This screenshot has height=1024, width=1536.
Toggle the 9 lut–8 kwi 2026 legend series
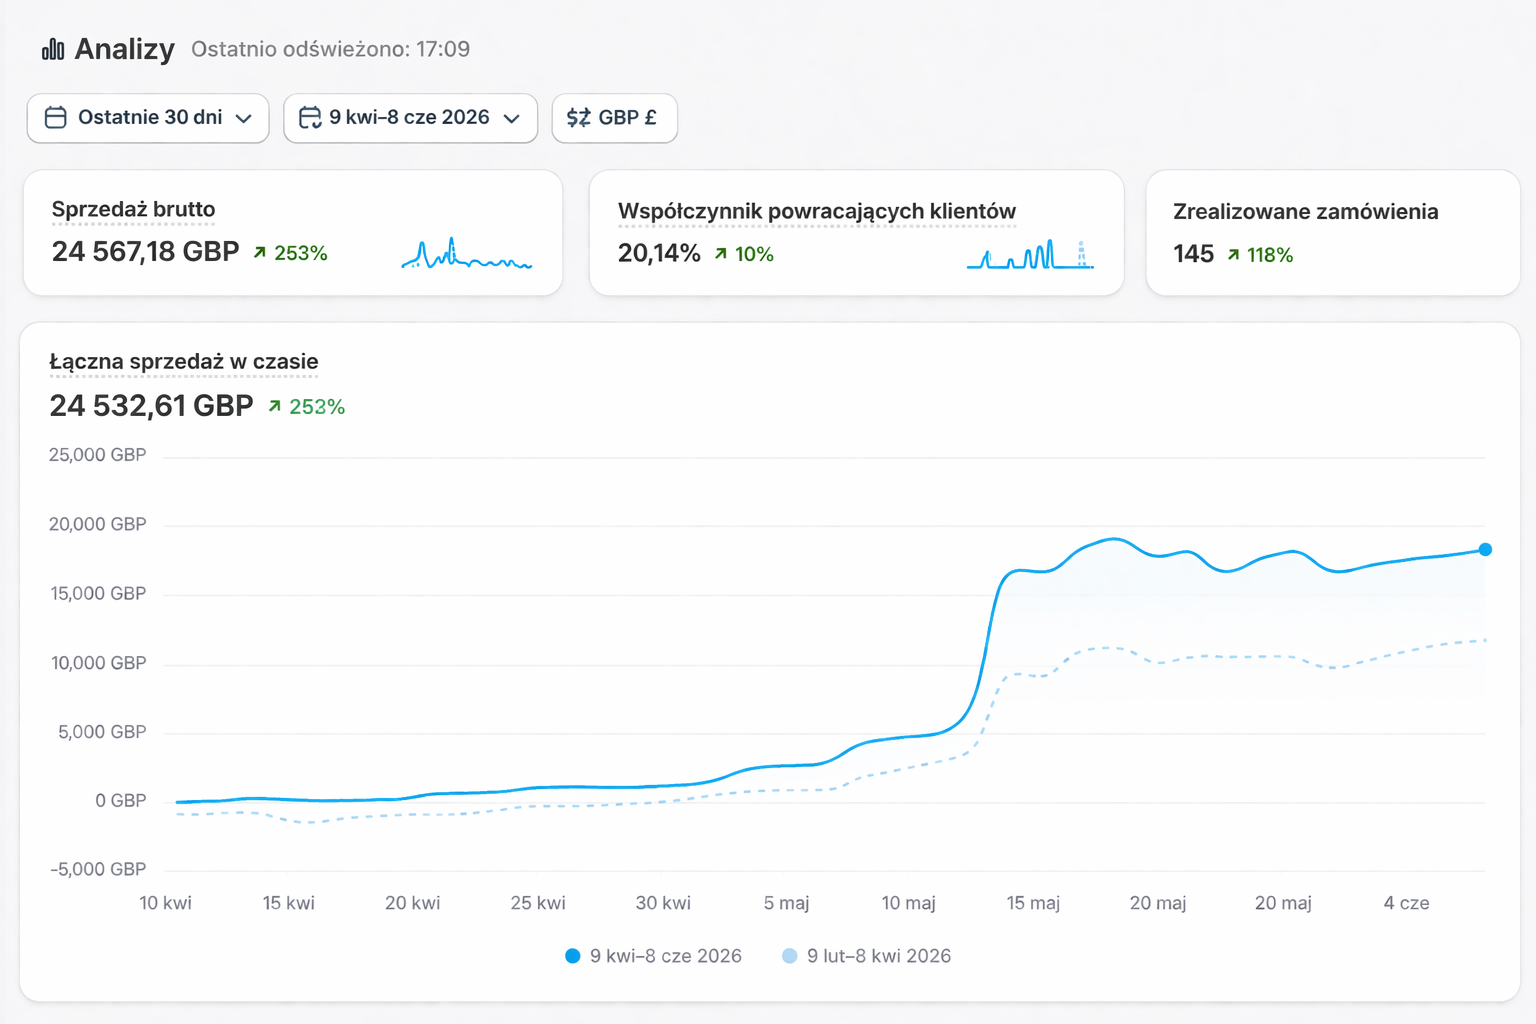(878, 956)
